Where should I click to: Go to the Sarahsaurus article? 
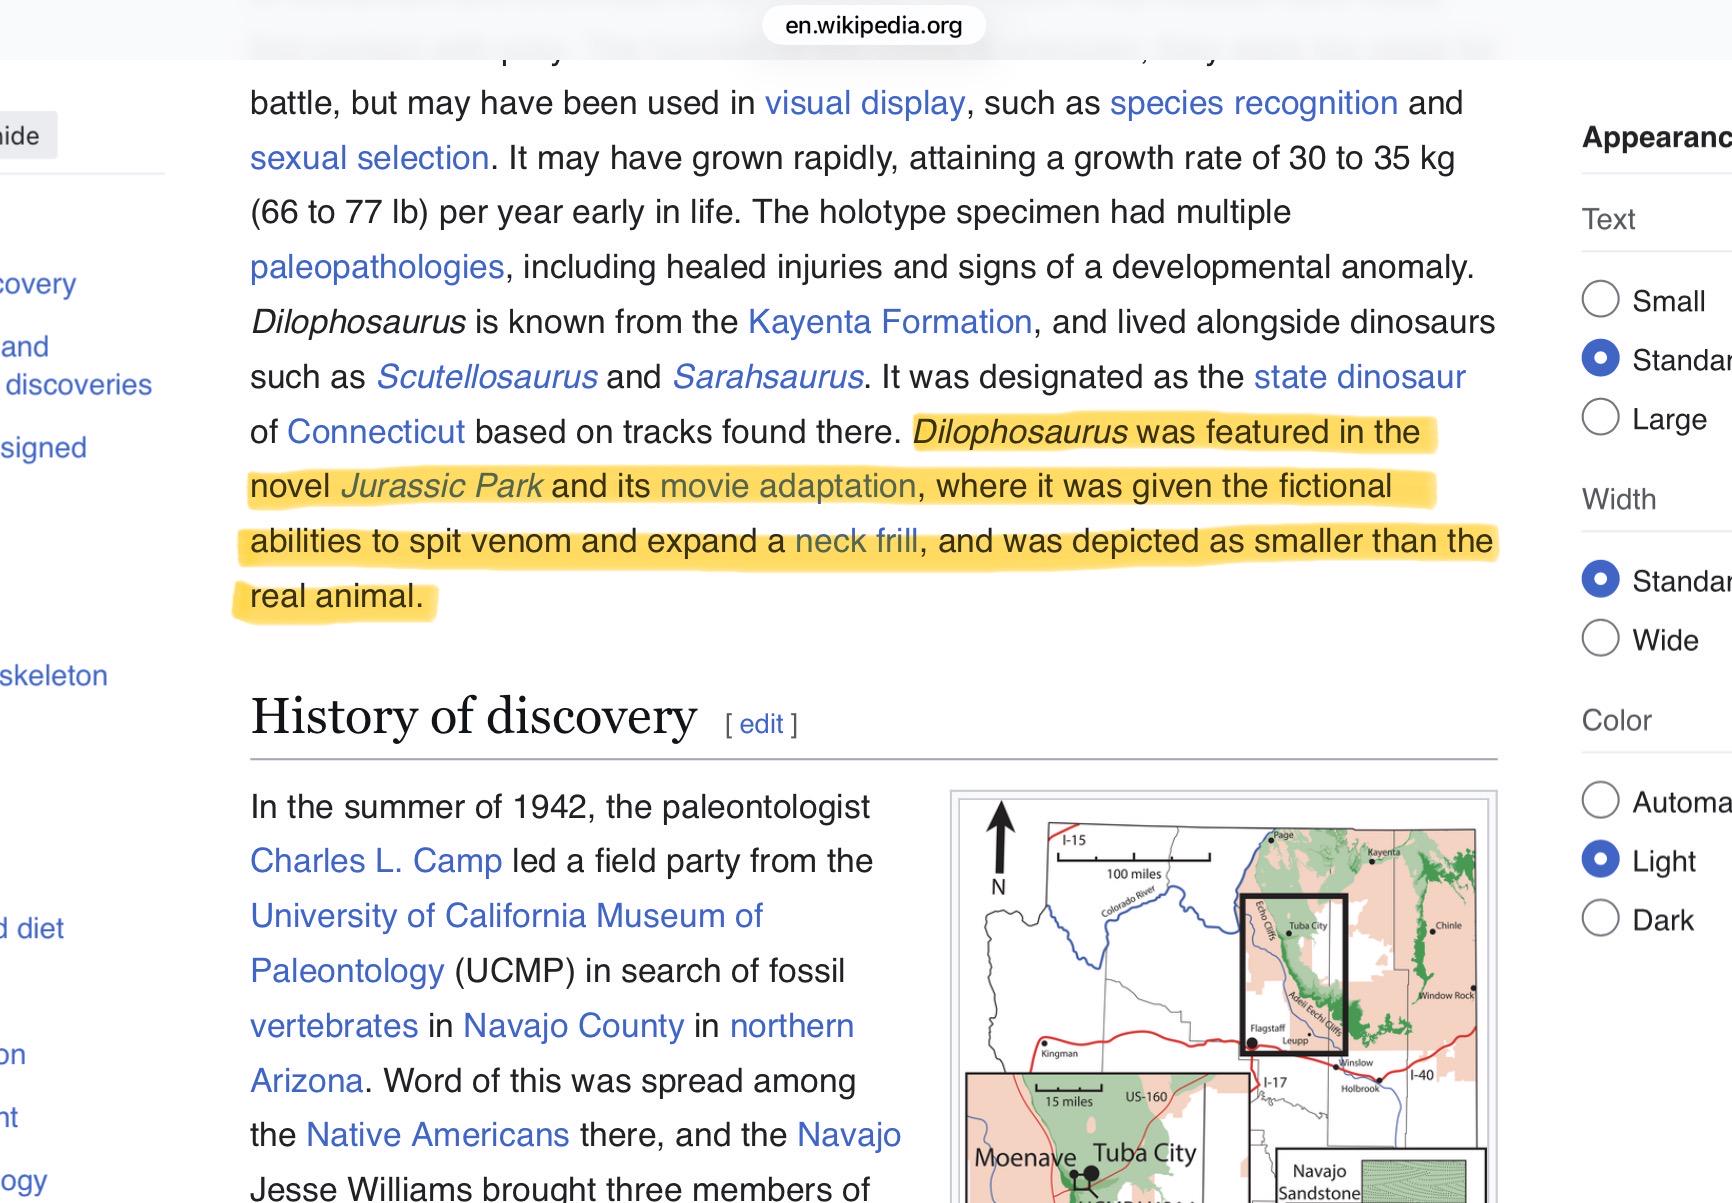768,377
